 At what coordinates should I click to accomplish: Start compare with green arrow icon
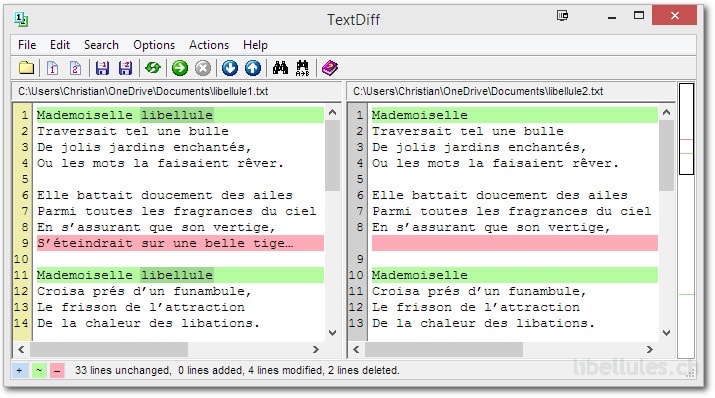pyautogui.click(x=180, y=68)
